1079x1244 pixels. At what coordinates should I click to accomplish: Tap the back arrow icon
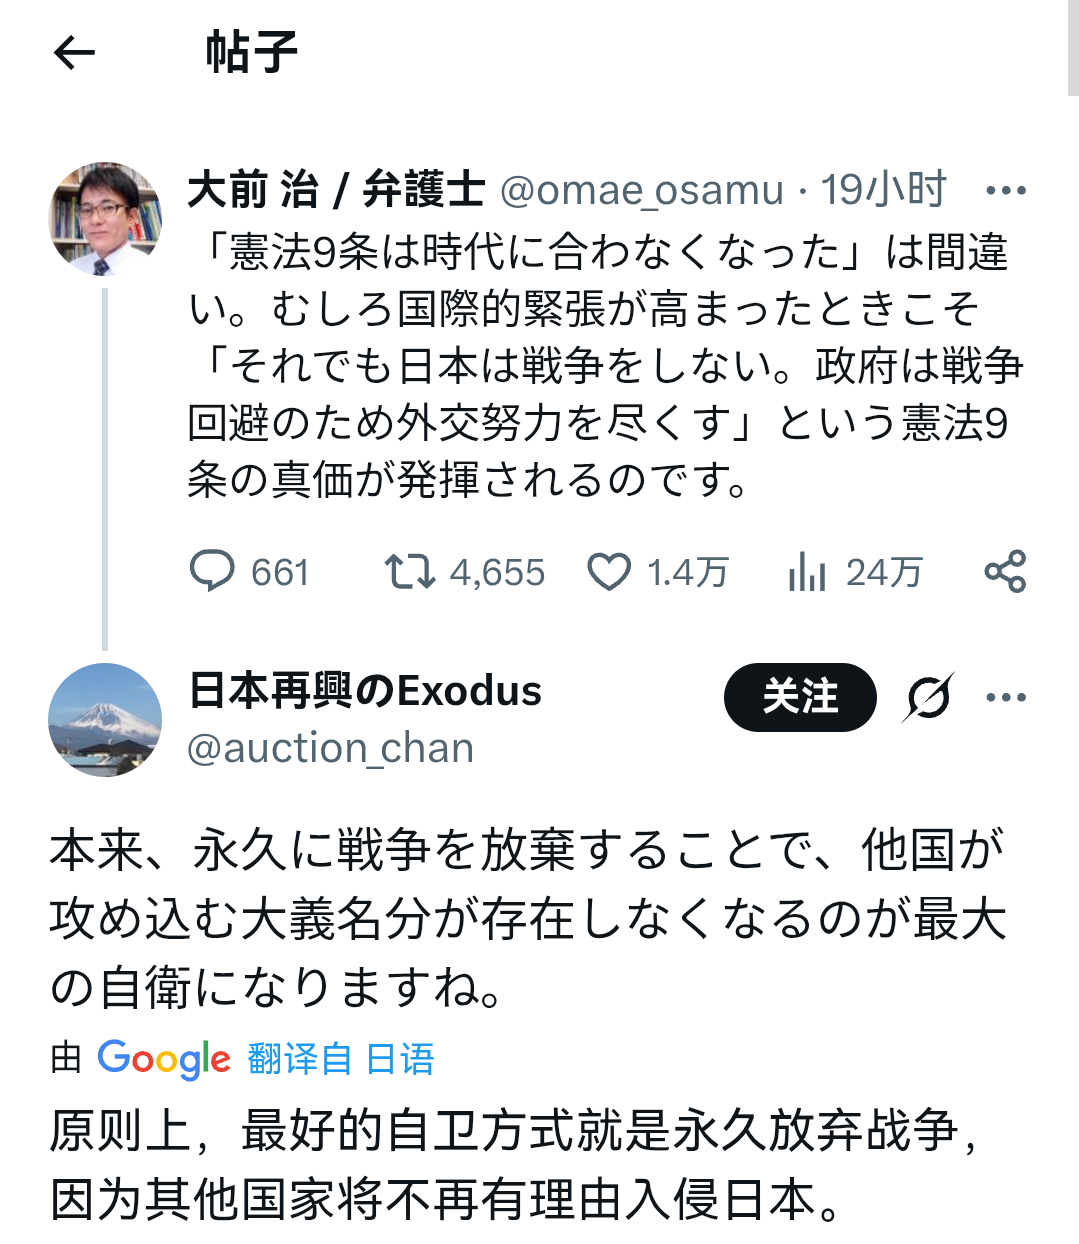[x=74, y=53]
